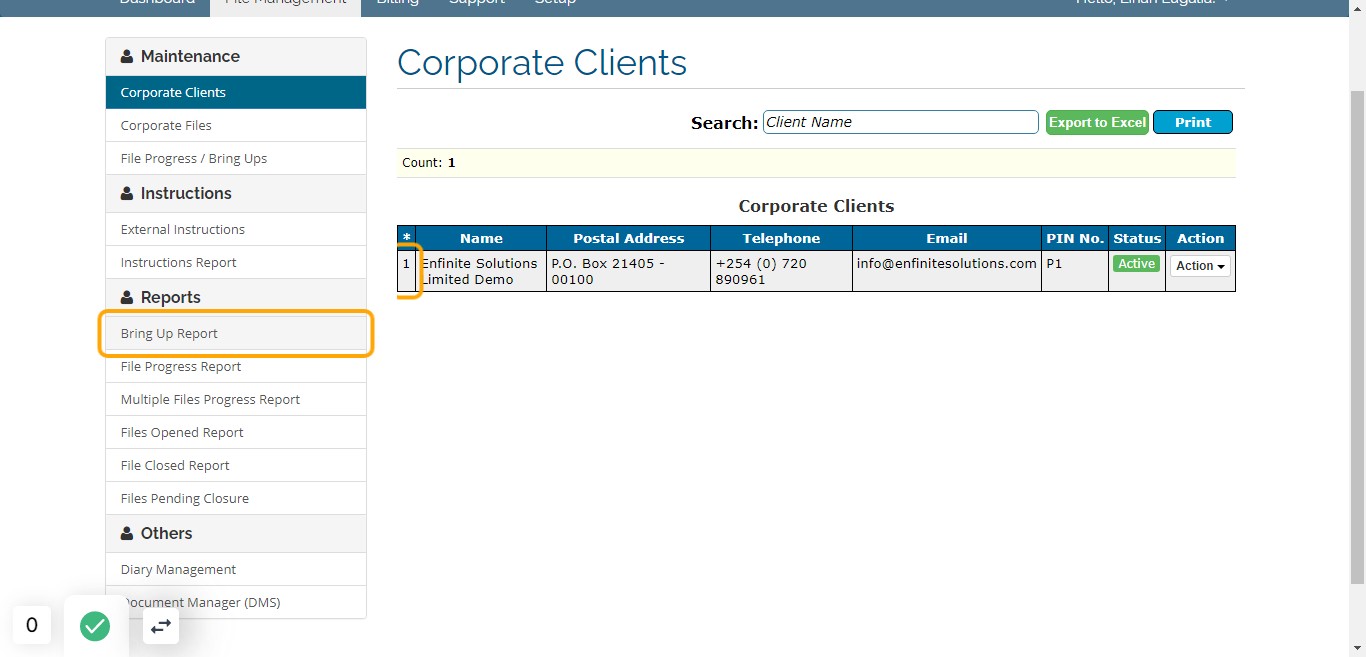The height and width of the screenshot is (657, 1366).
Task: Click the Maintenance section header
Action: click(x=236, y=57)
